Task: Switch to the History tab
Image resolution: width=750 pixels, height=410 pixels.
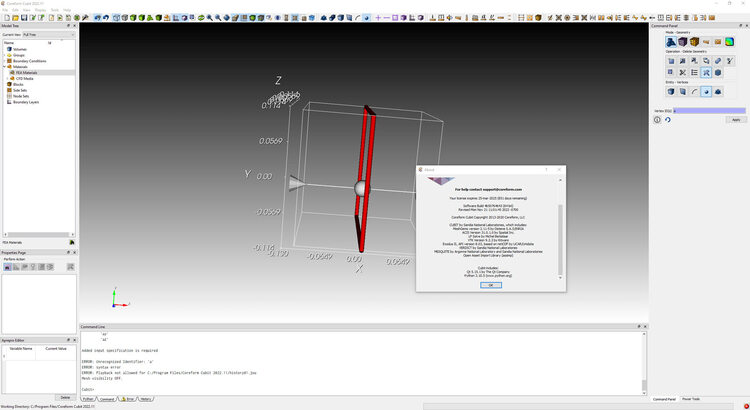Action: point(145,399)
